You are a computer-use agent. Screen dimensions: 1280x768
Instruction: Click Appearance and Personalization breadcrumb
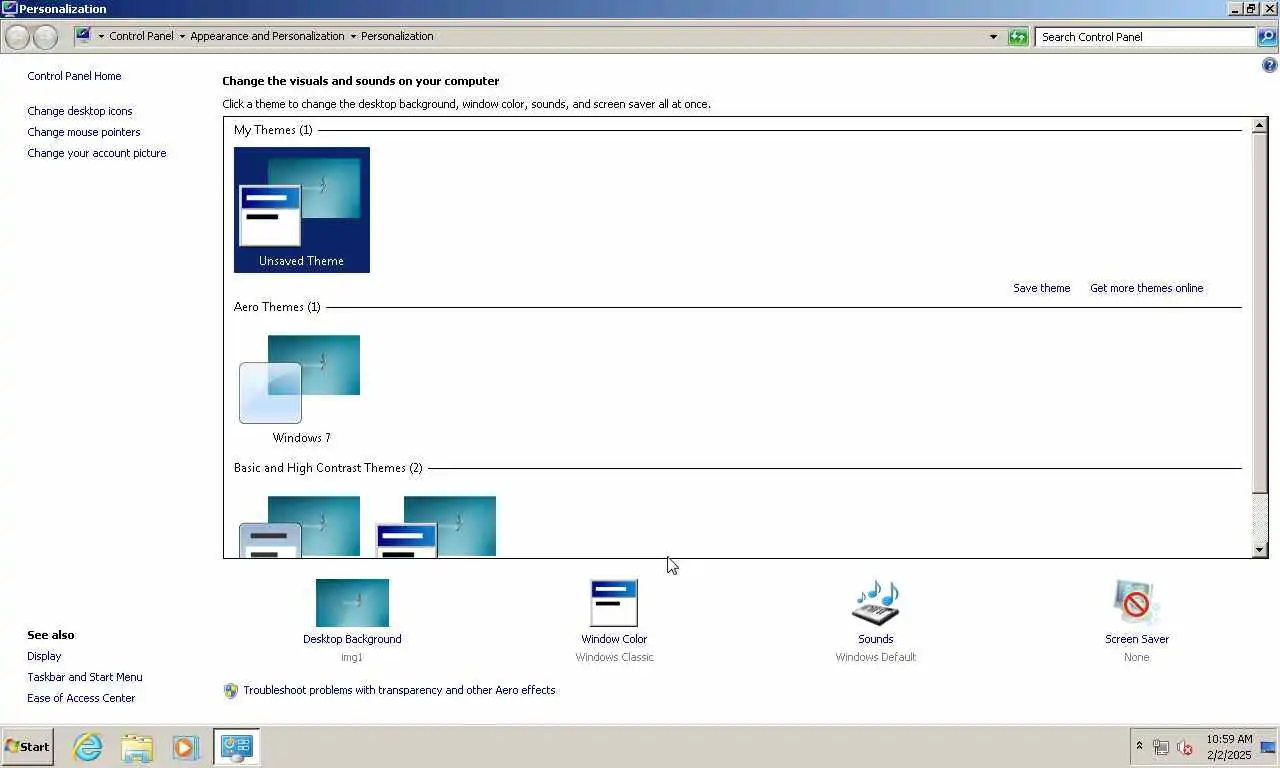point(267,36)
